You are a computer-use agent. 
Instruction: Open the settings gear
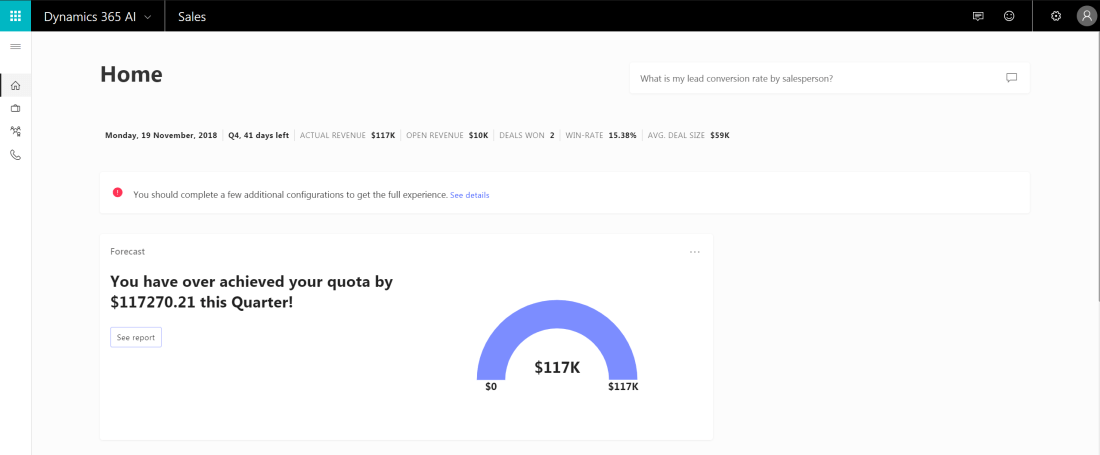pos(1056,16)
